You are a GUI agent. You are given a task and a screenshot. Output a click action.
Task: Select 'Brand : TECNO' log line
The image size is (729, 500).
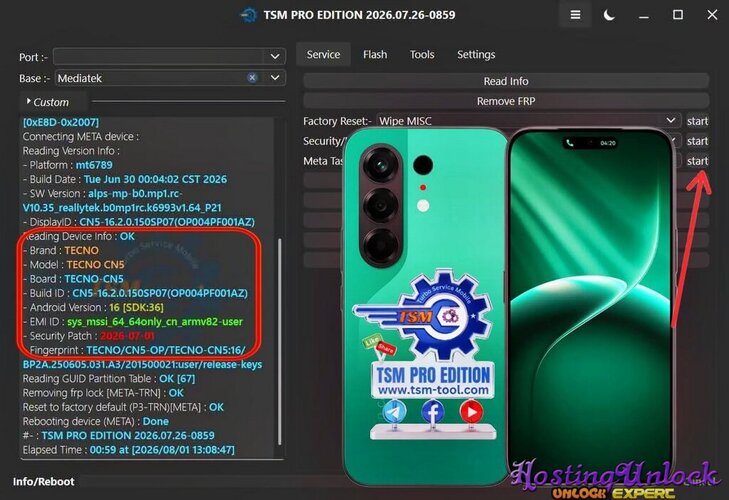click(x=61, y=250)
